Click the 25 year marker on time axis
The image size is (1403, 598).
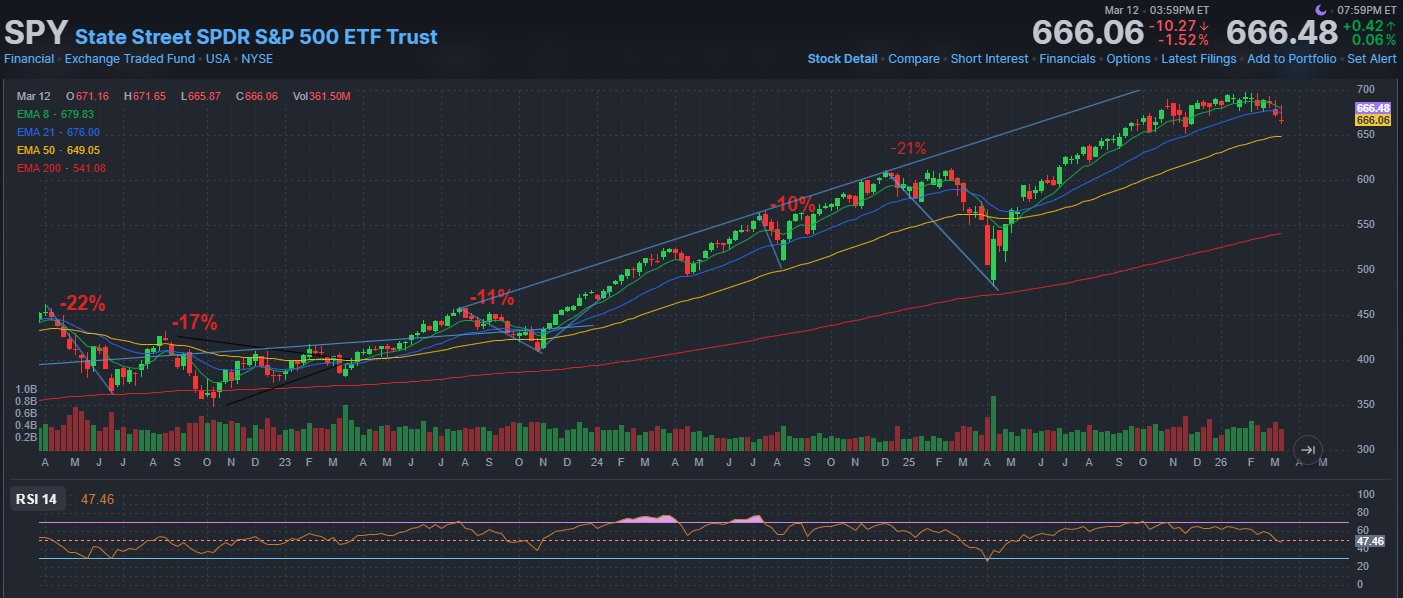click(x=908, y=463)
